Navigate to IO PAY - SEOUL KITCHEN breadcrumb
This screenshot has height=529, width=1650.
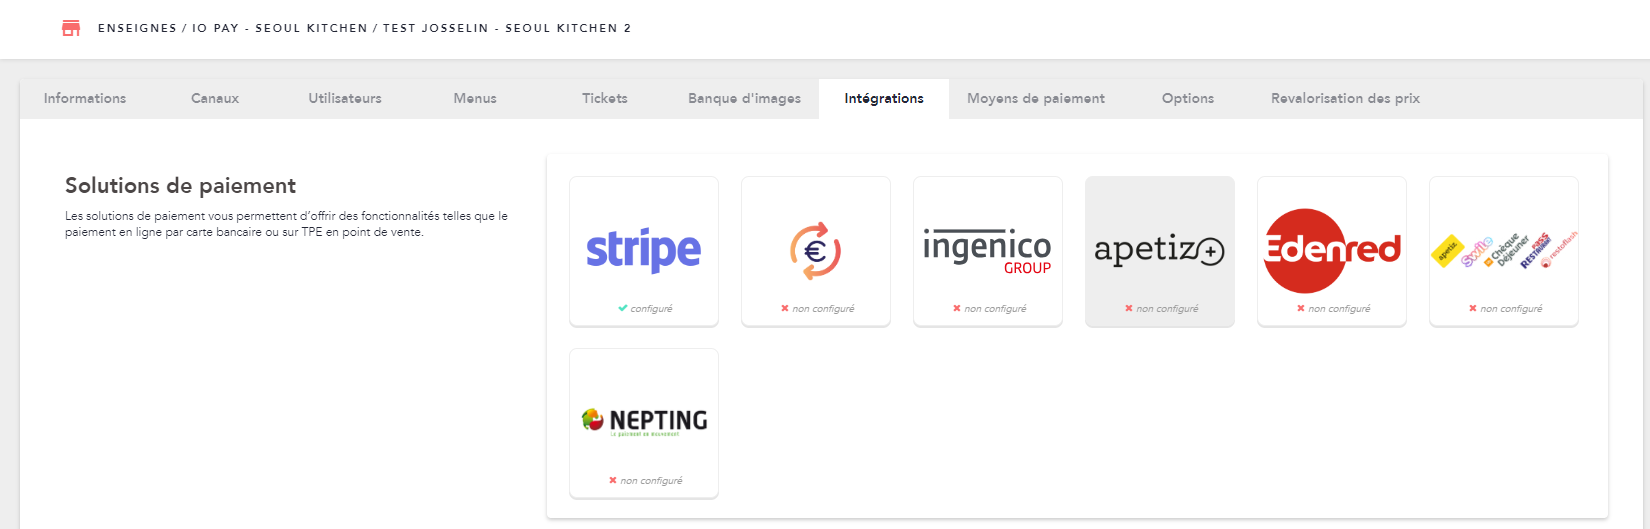pos(280,28)
